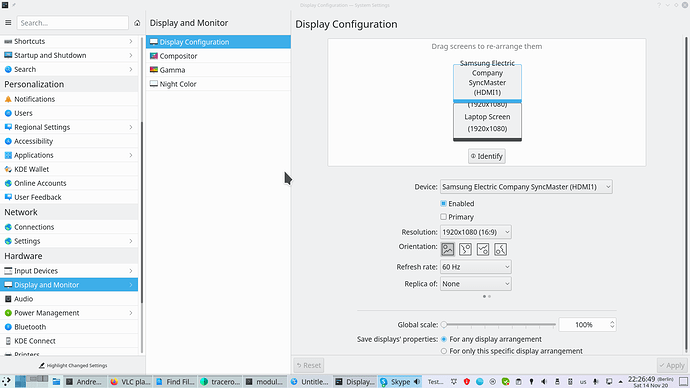Open Users settings
690x388 pixels.
pos(69,113)
